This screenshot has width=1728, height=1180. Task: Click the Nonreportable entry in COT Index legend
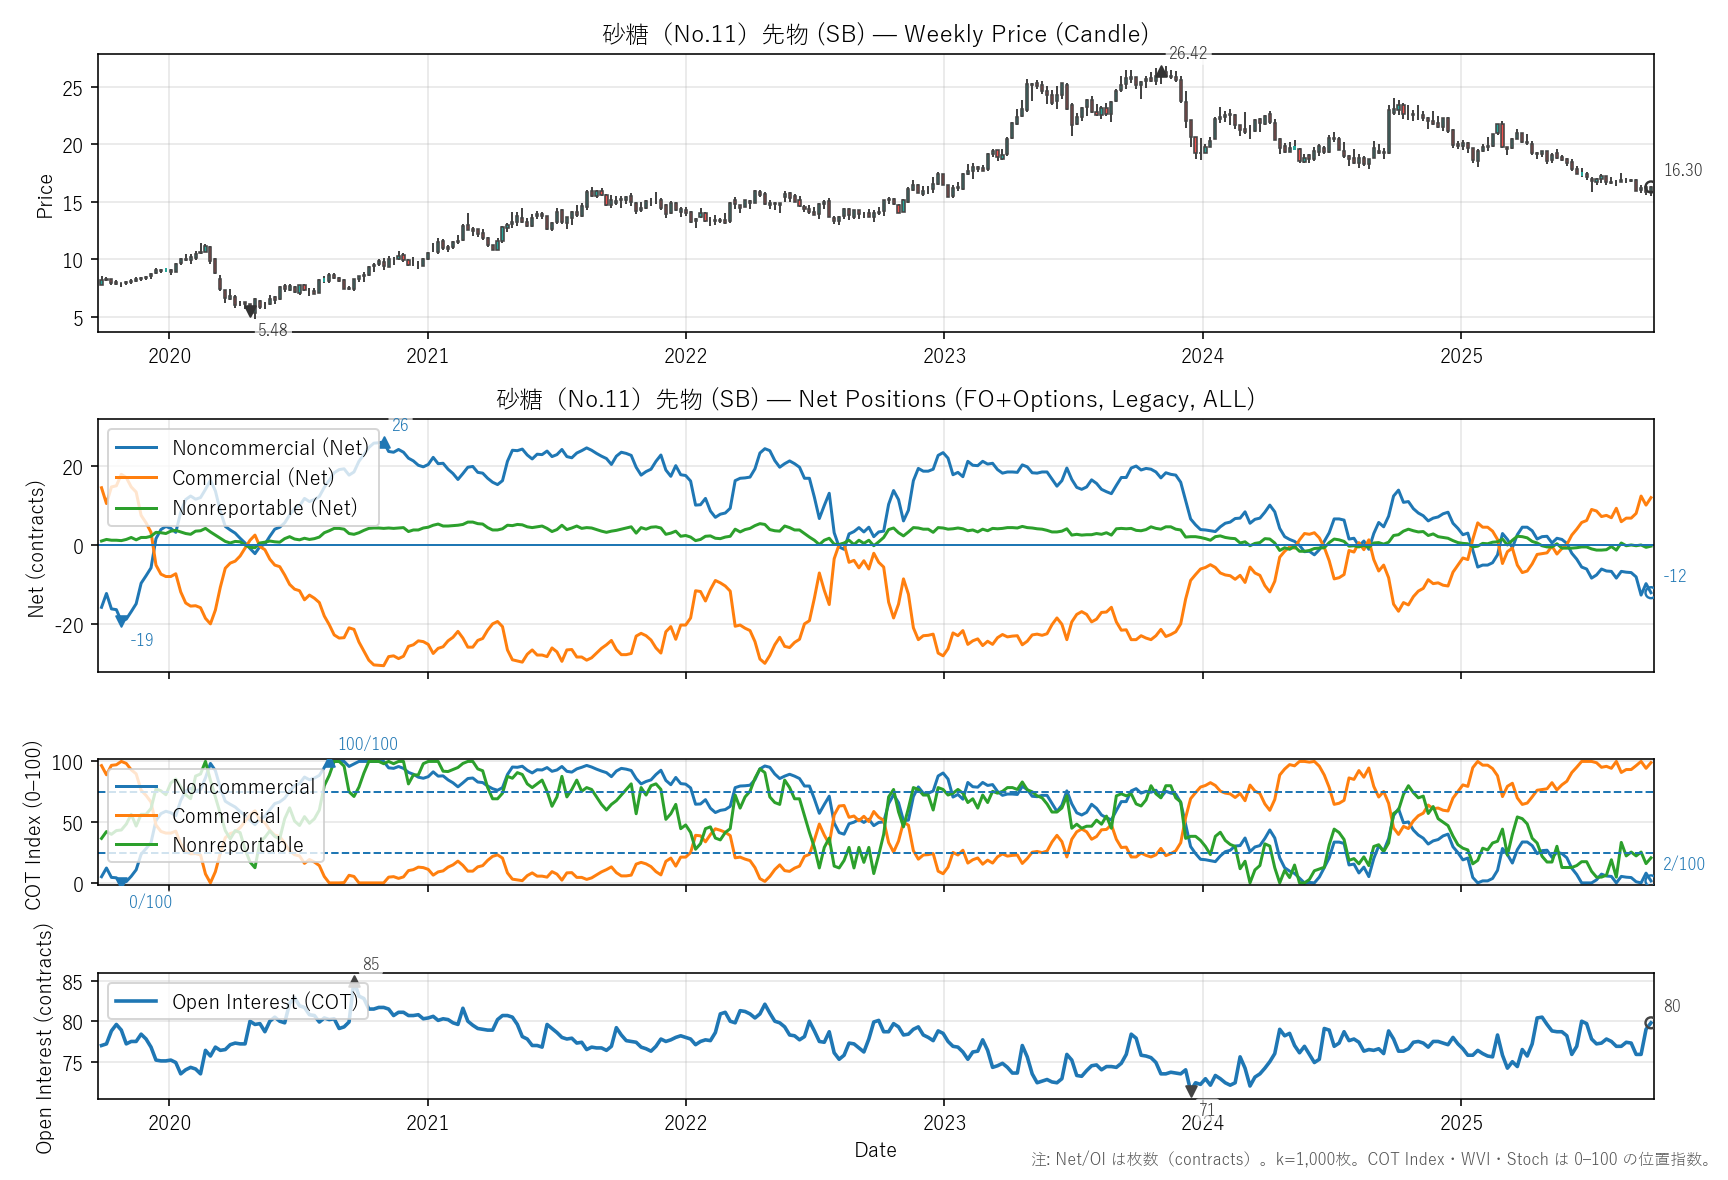pyautogui.click(x=237, y=845)
